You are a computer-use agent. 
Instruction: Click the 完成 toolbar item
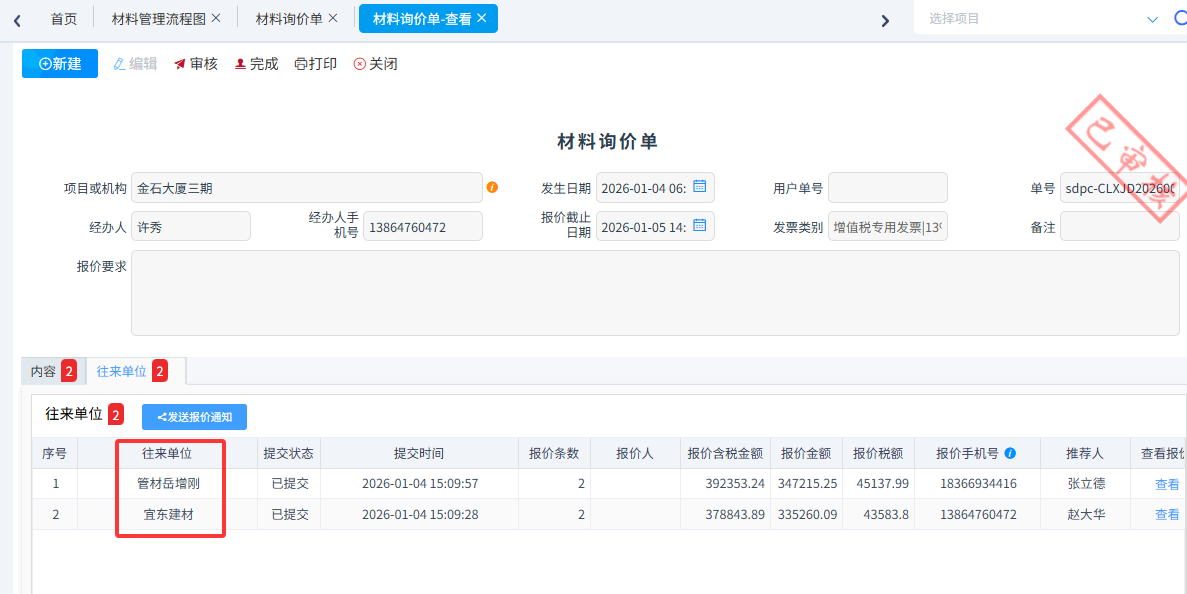coord(256,64)
